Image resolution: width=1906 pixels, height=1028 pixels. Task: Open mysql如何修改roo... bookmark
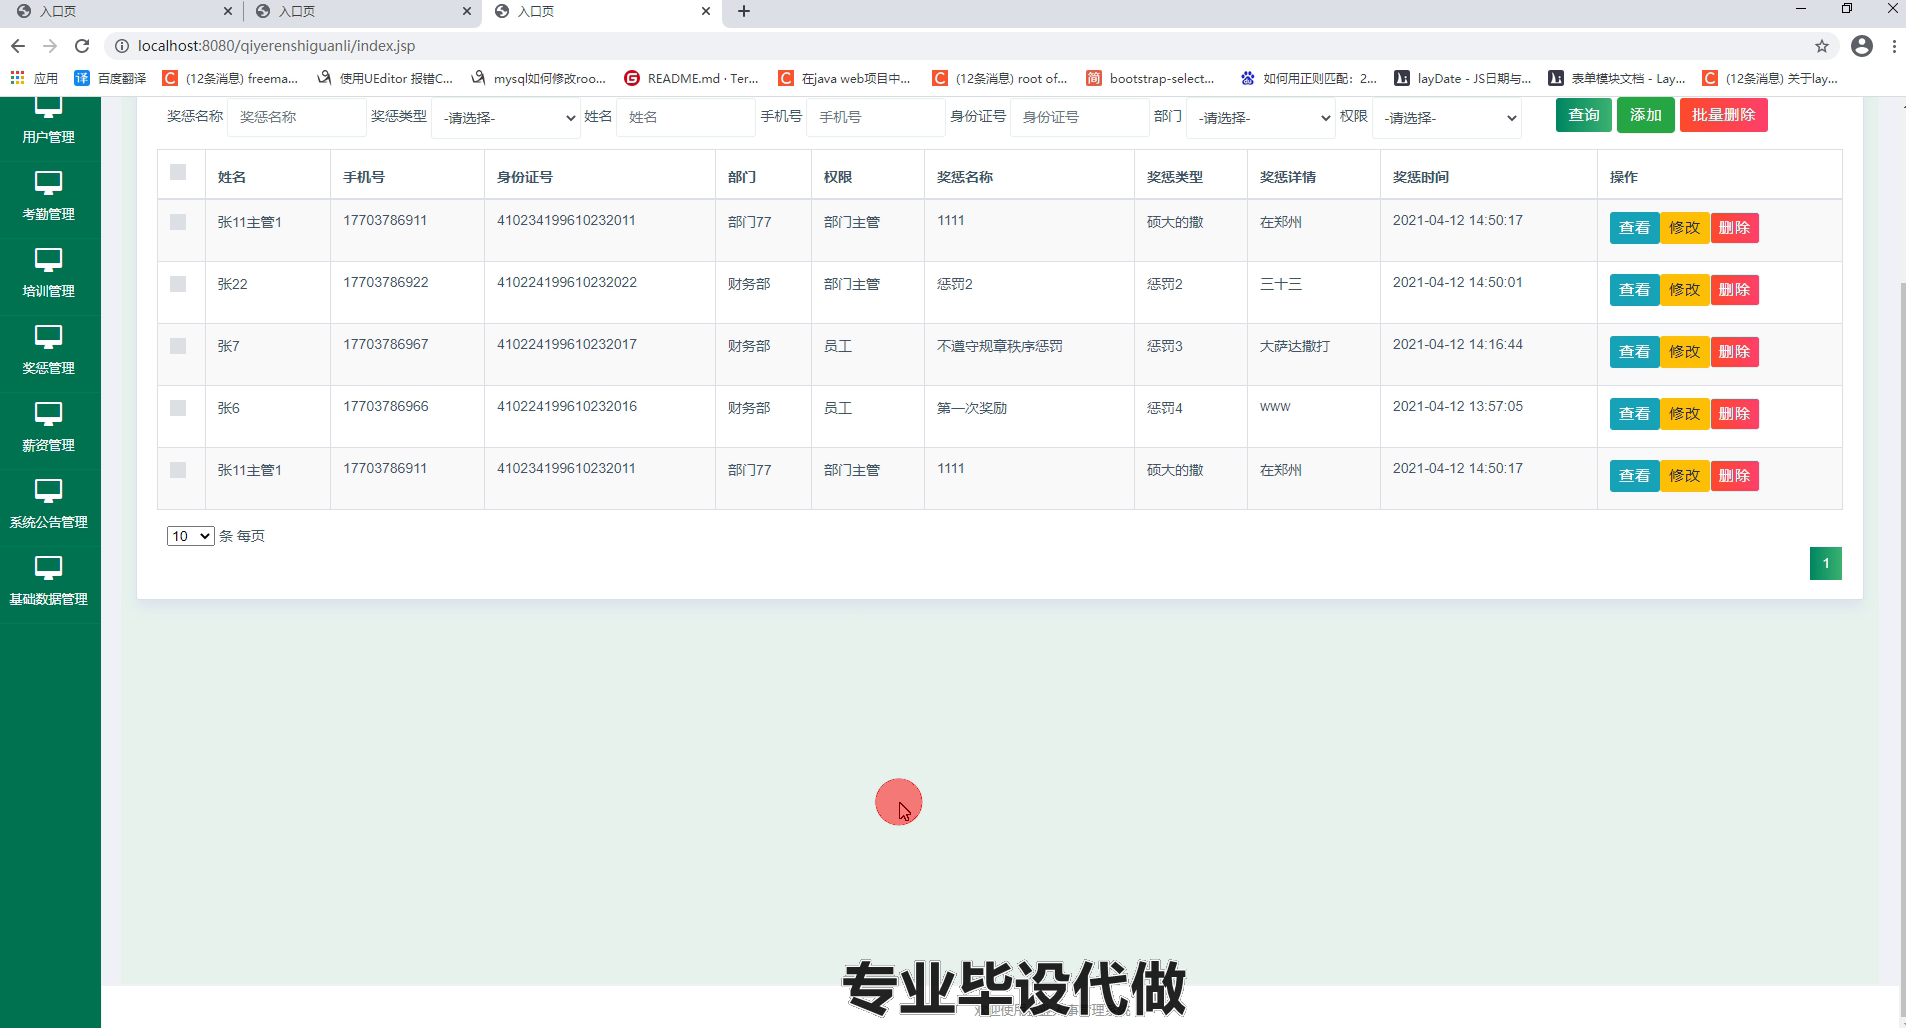coord(539,78)
